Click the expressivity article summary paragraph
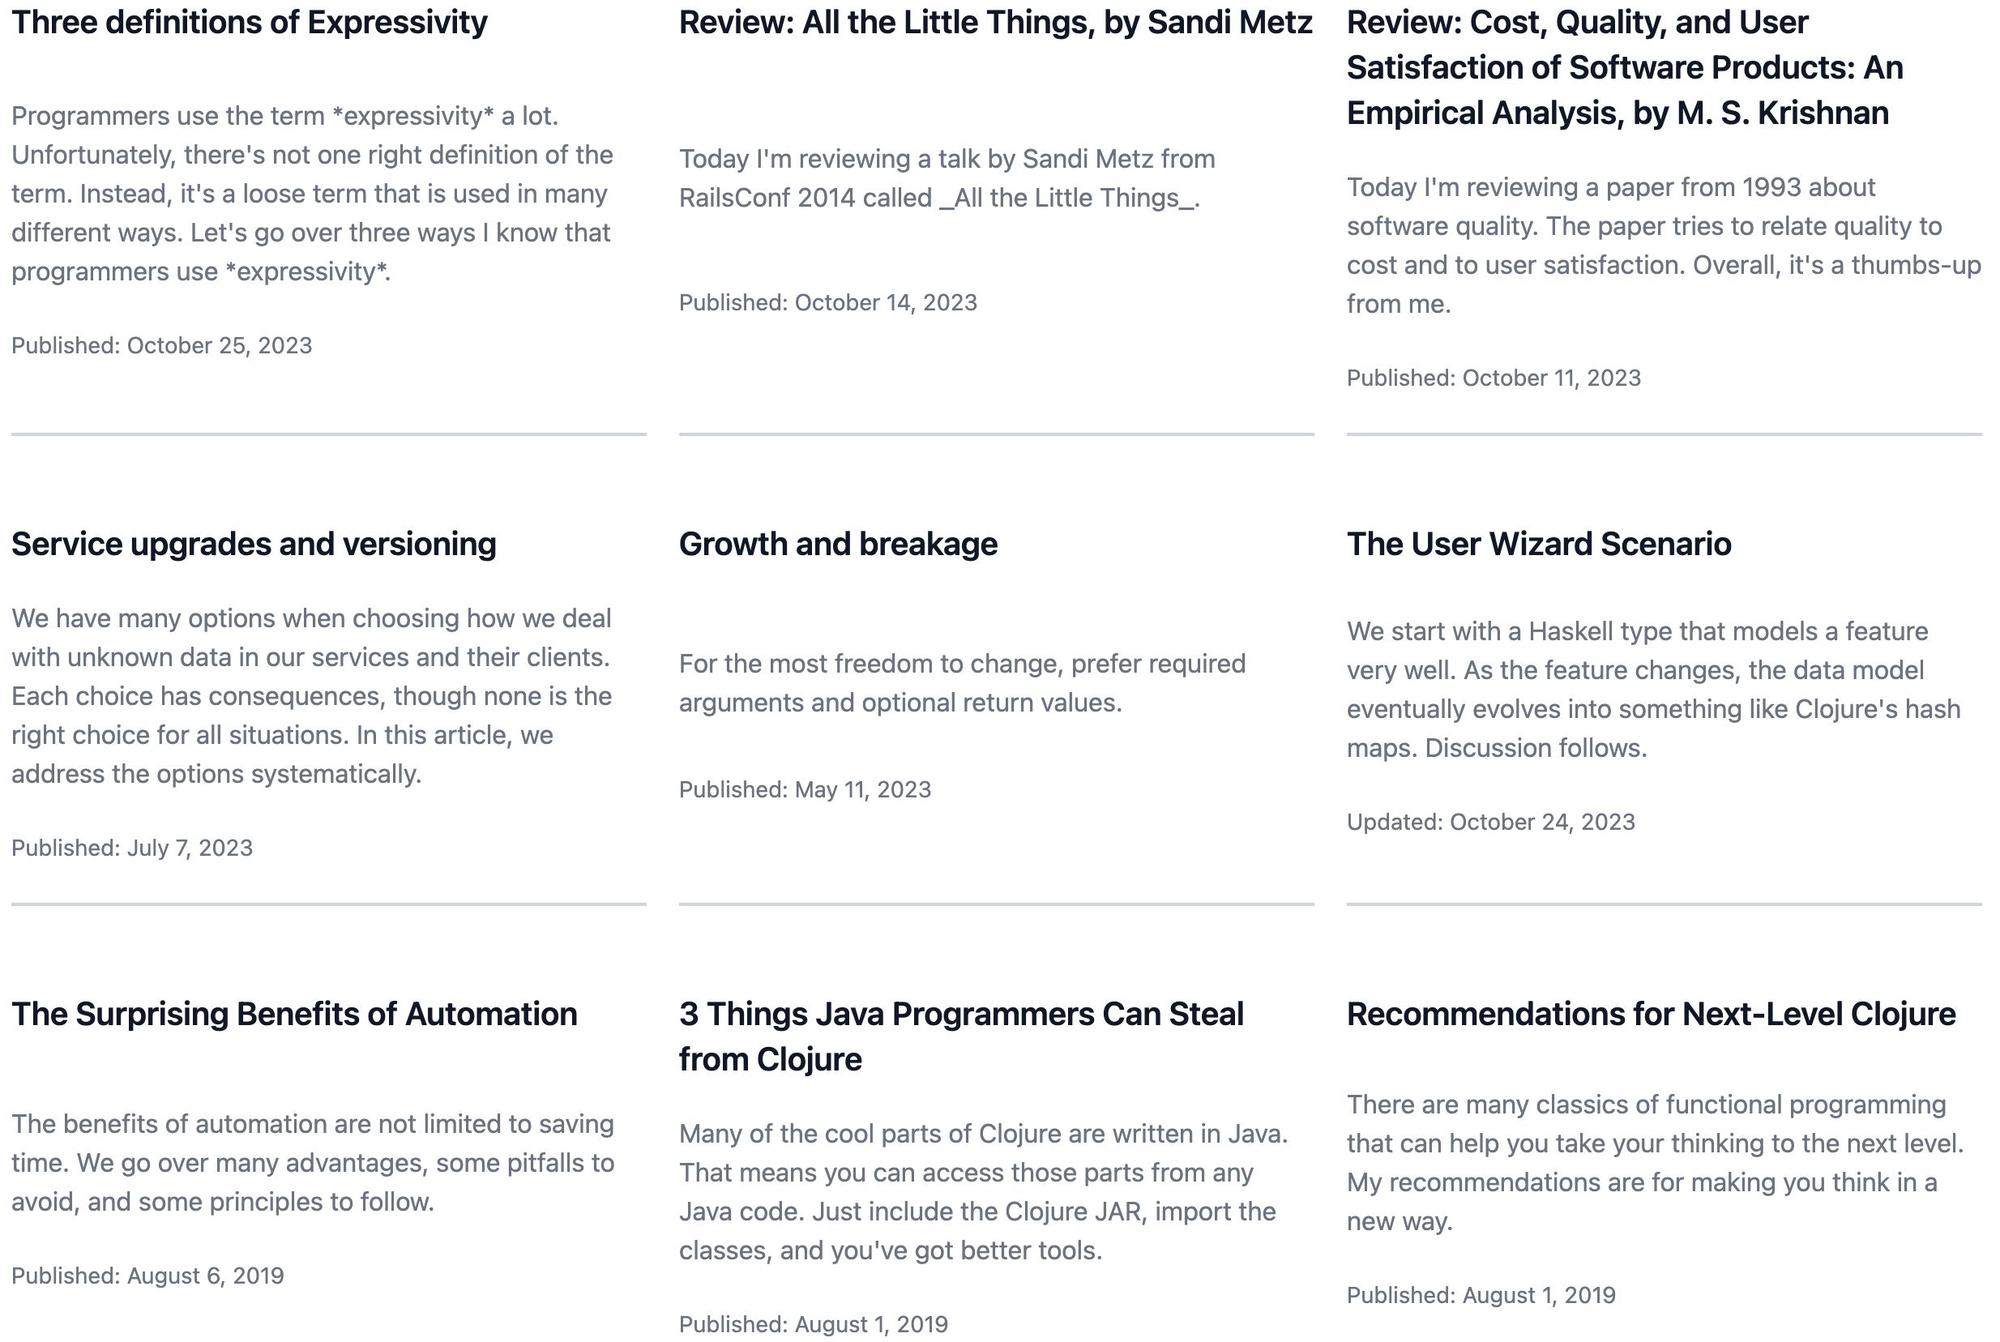 pos(312,194)
